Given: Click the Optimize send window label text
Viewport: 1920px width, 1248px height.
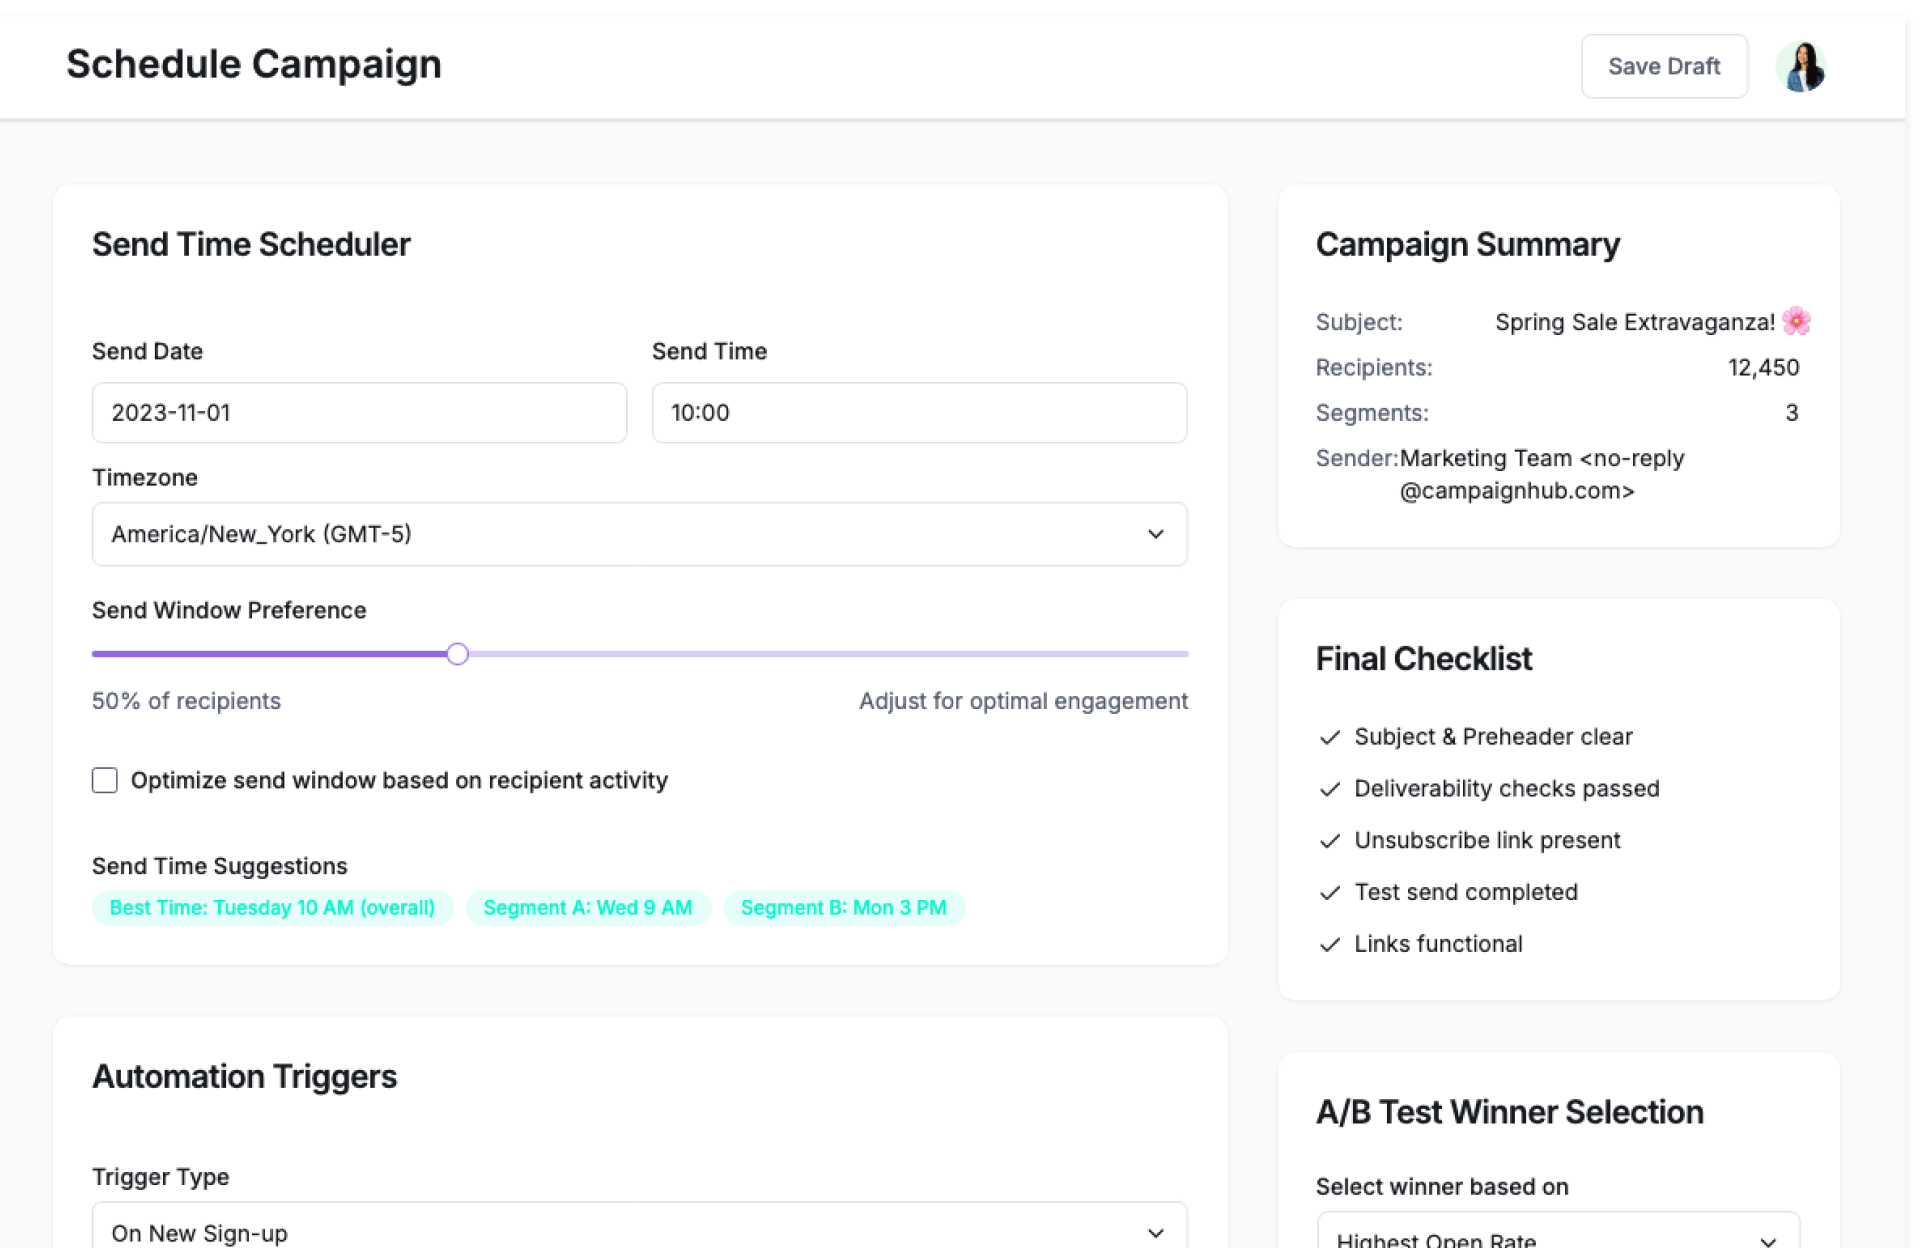Looking at the screenshot, I should (399, 780).
